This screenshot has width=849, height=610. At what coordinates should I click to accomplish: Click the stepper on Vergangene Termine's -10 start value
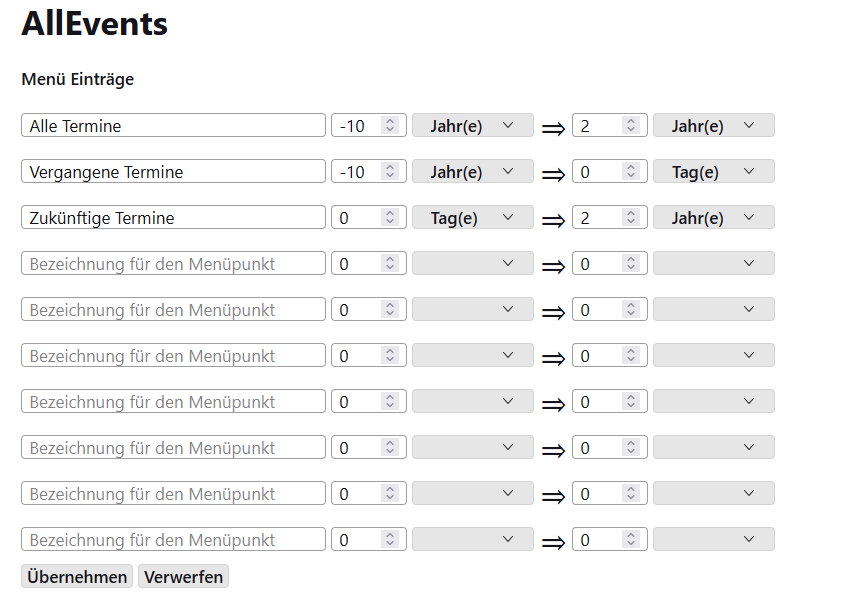390,172
